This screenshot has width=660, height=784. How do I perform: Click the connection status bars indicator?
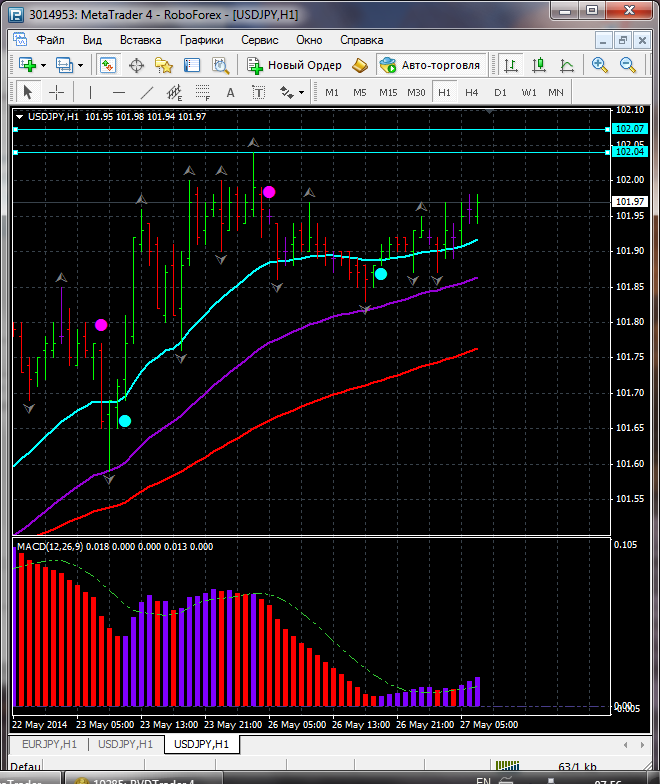[x=508, y=766]
